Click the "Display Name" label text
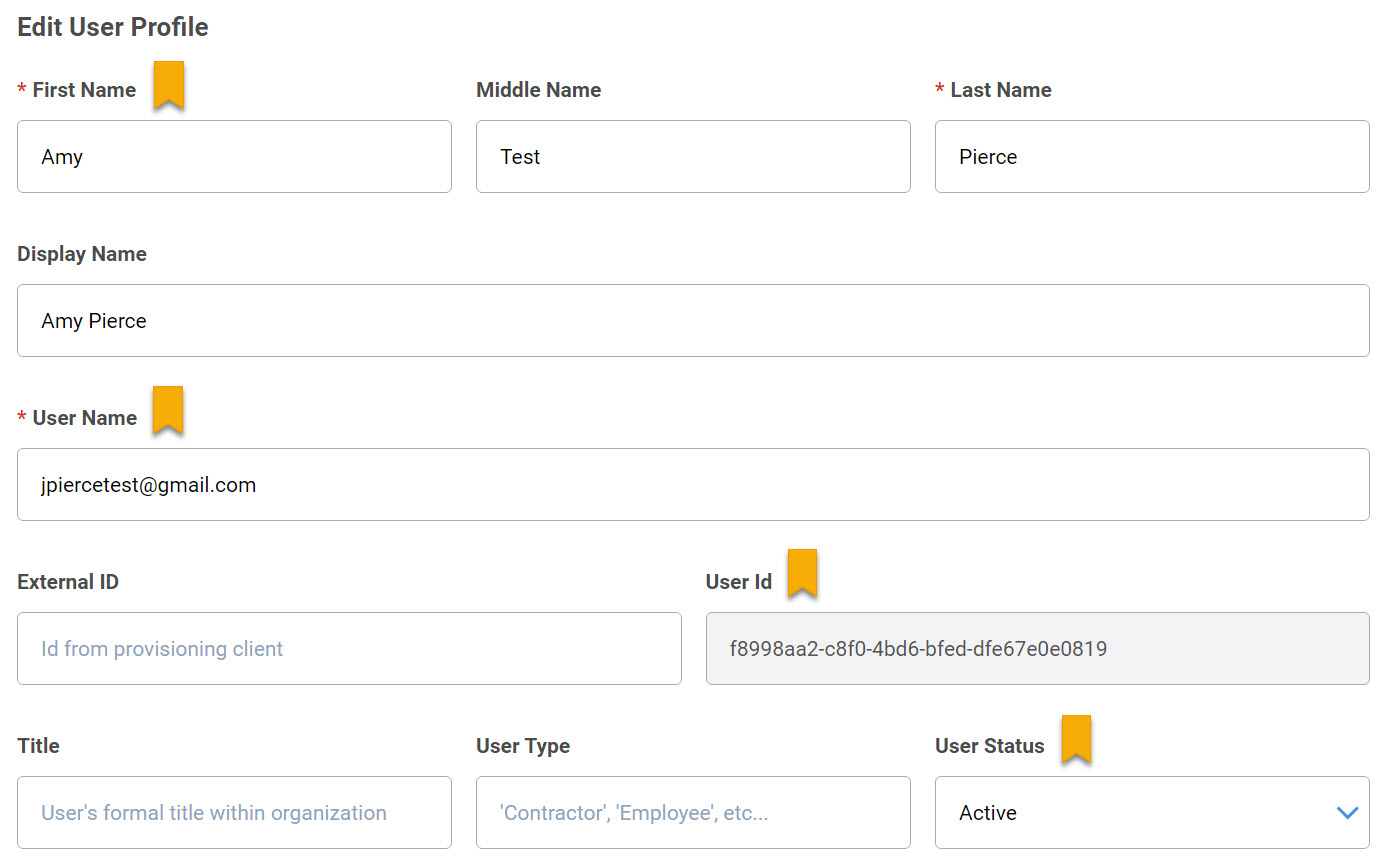 click(82, 254)
